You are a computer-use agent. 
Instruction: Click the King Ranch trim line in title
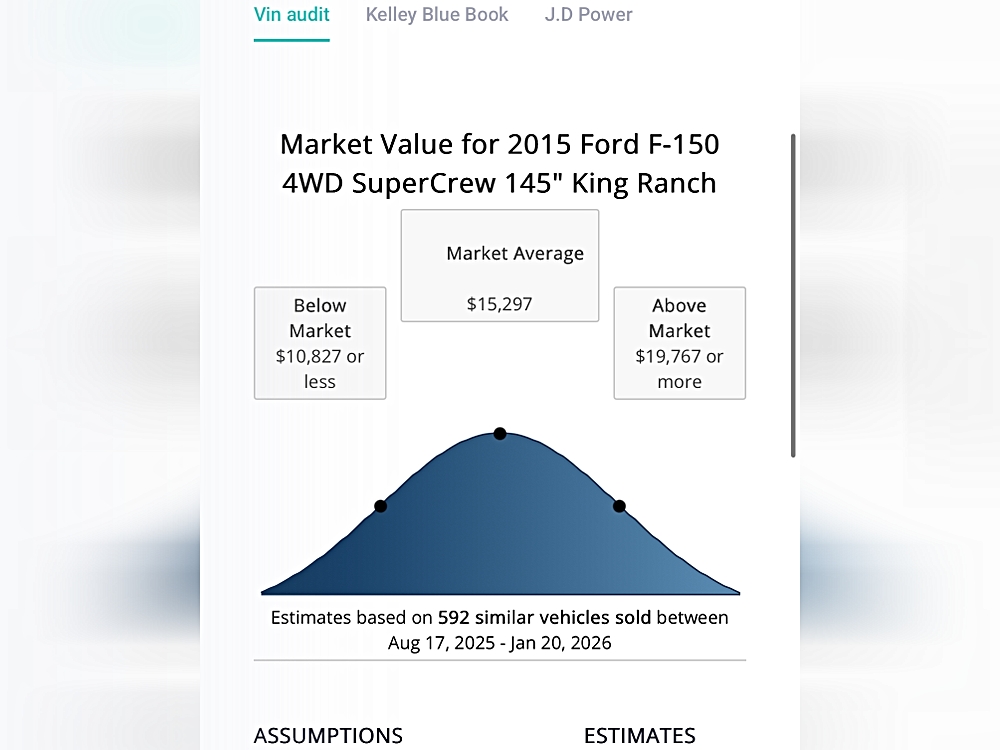(x=499, y=183)
